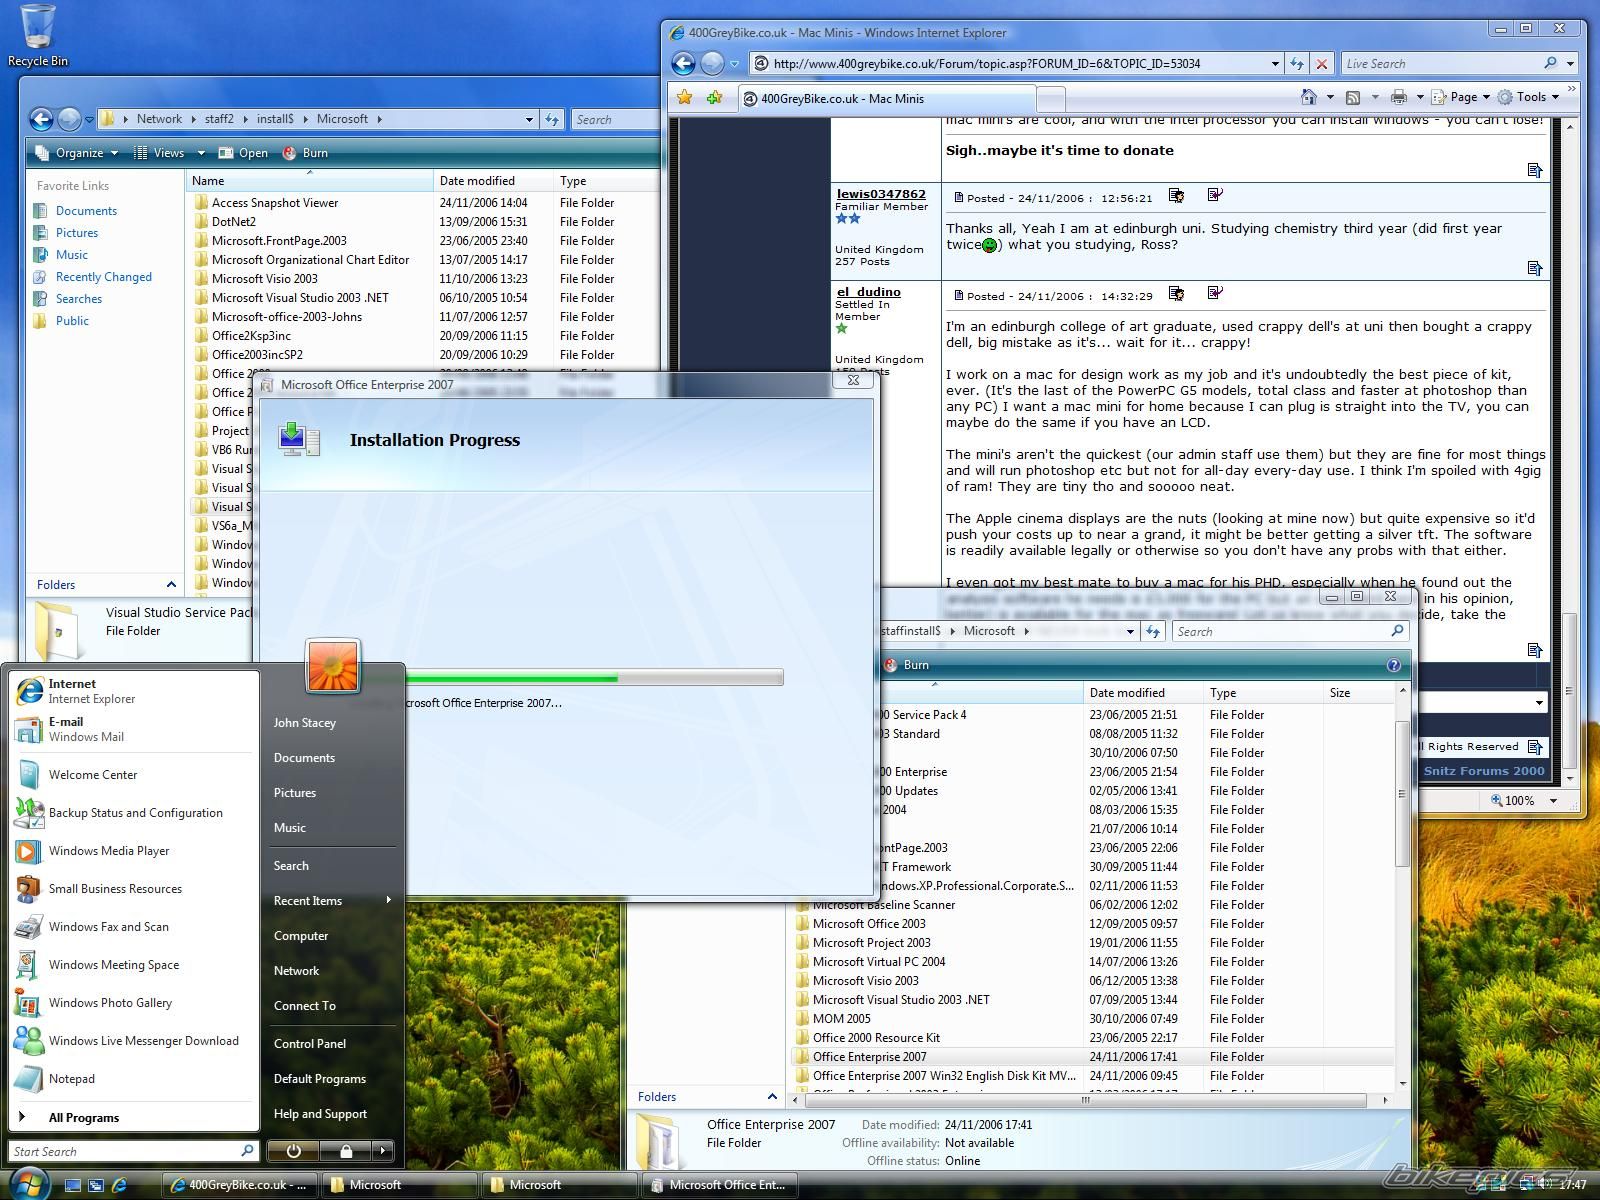This screenshot has width=1600, height=1200.
Task: Click the Show Desktop quick launch icon
Action: (x=73, y=1185)
